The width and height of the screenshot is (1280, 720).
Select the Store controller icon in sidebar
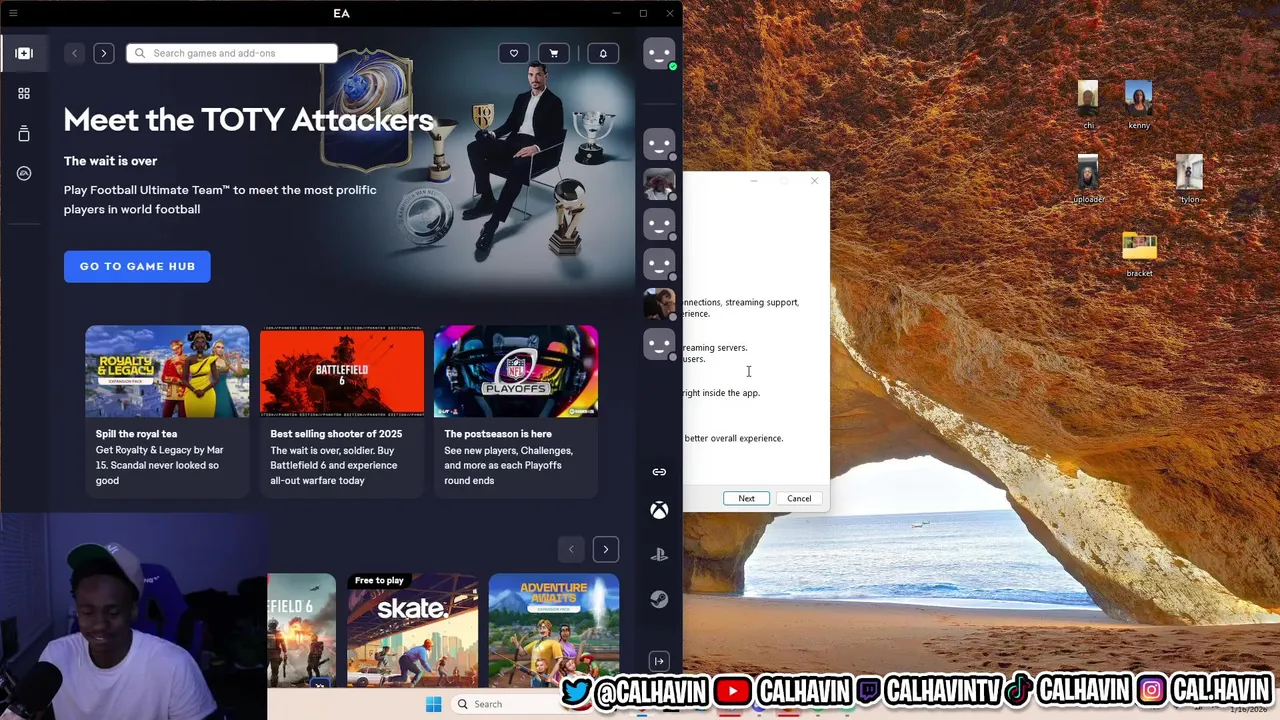click(24, 53)
